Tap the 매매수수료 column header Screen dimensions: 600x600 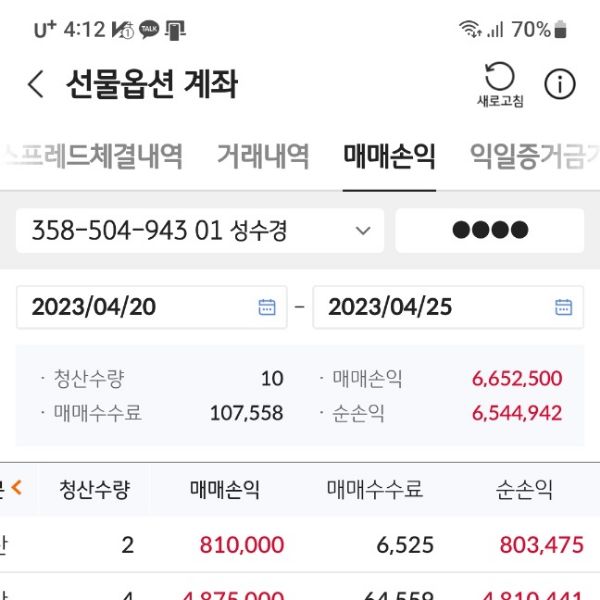click(x=375, y=490)
